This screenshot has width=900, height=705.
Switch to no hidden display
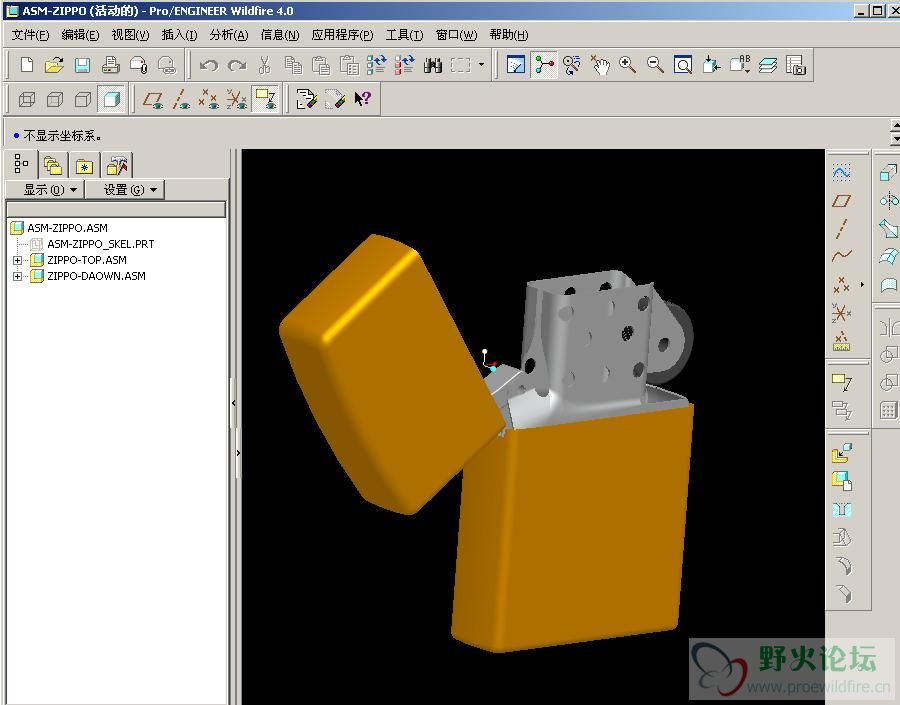(x=83, y=100)
